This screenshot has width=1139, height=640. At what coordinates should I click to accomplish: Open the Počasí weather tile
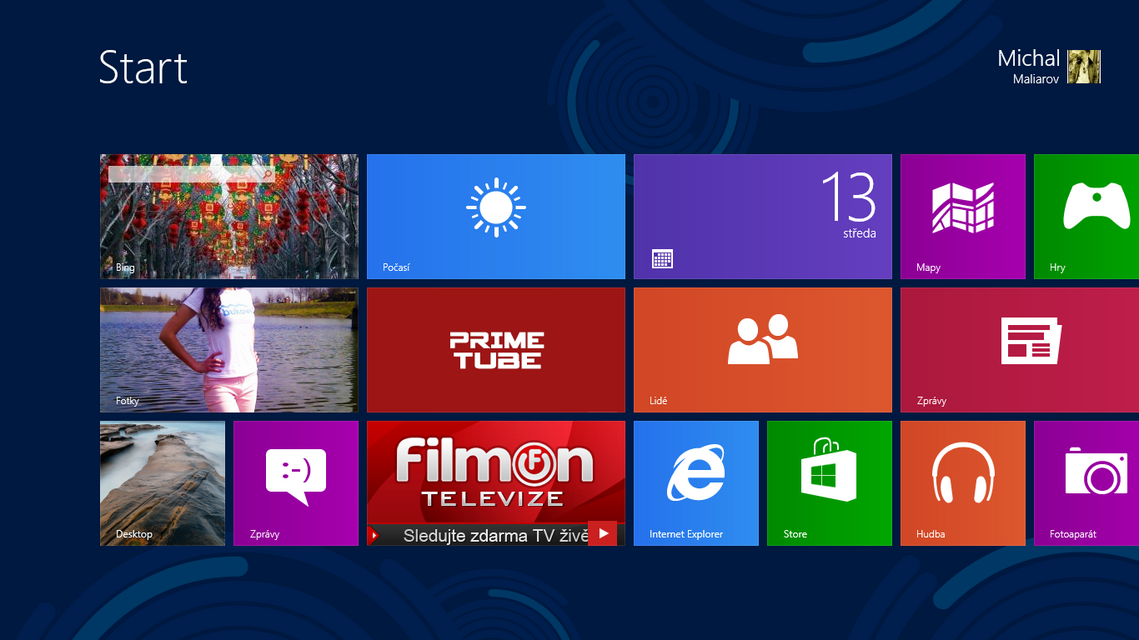tap(496, 216)
